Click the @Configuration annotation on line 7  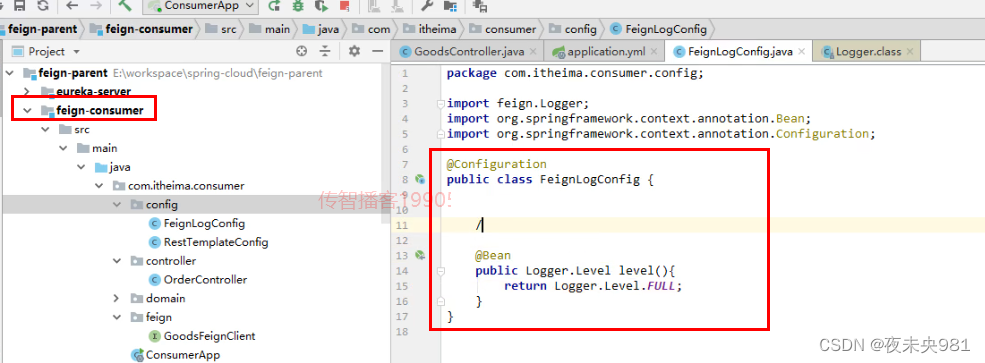[497, 164]
